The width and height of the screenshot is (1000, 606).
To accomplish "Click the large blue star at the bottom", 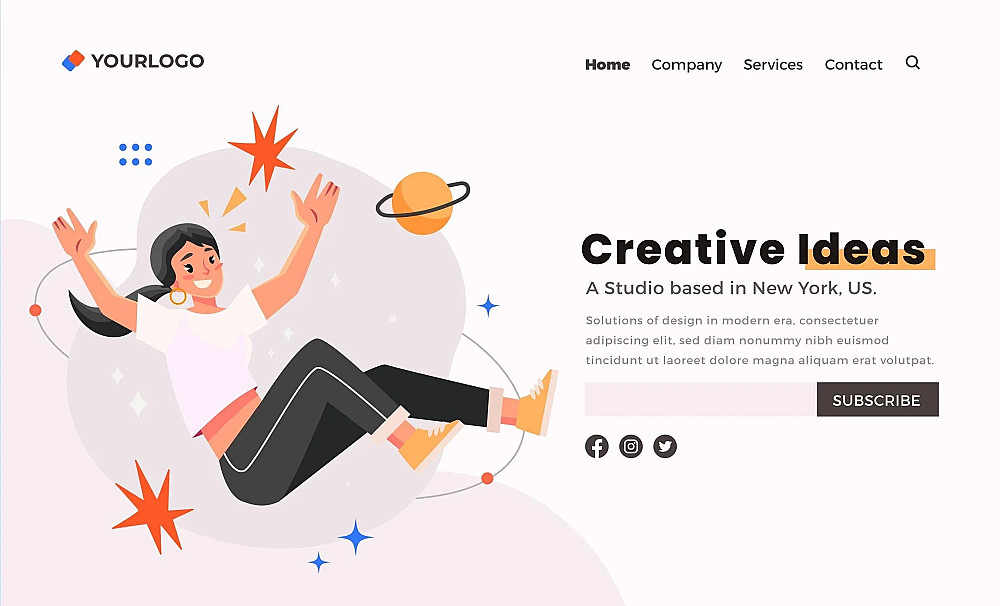I will coord(355,537).
